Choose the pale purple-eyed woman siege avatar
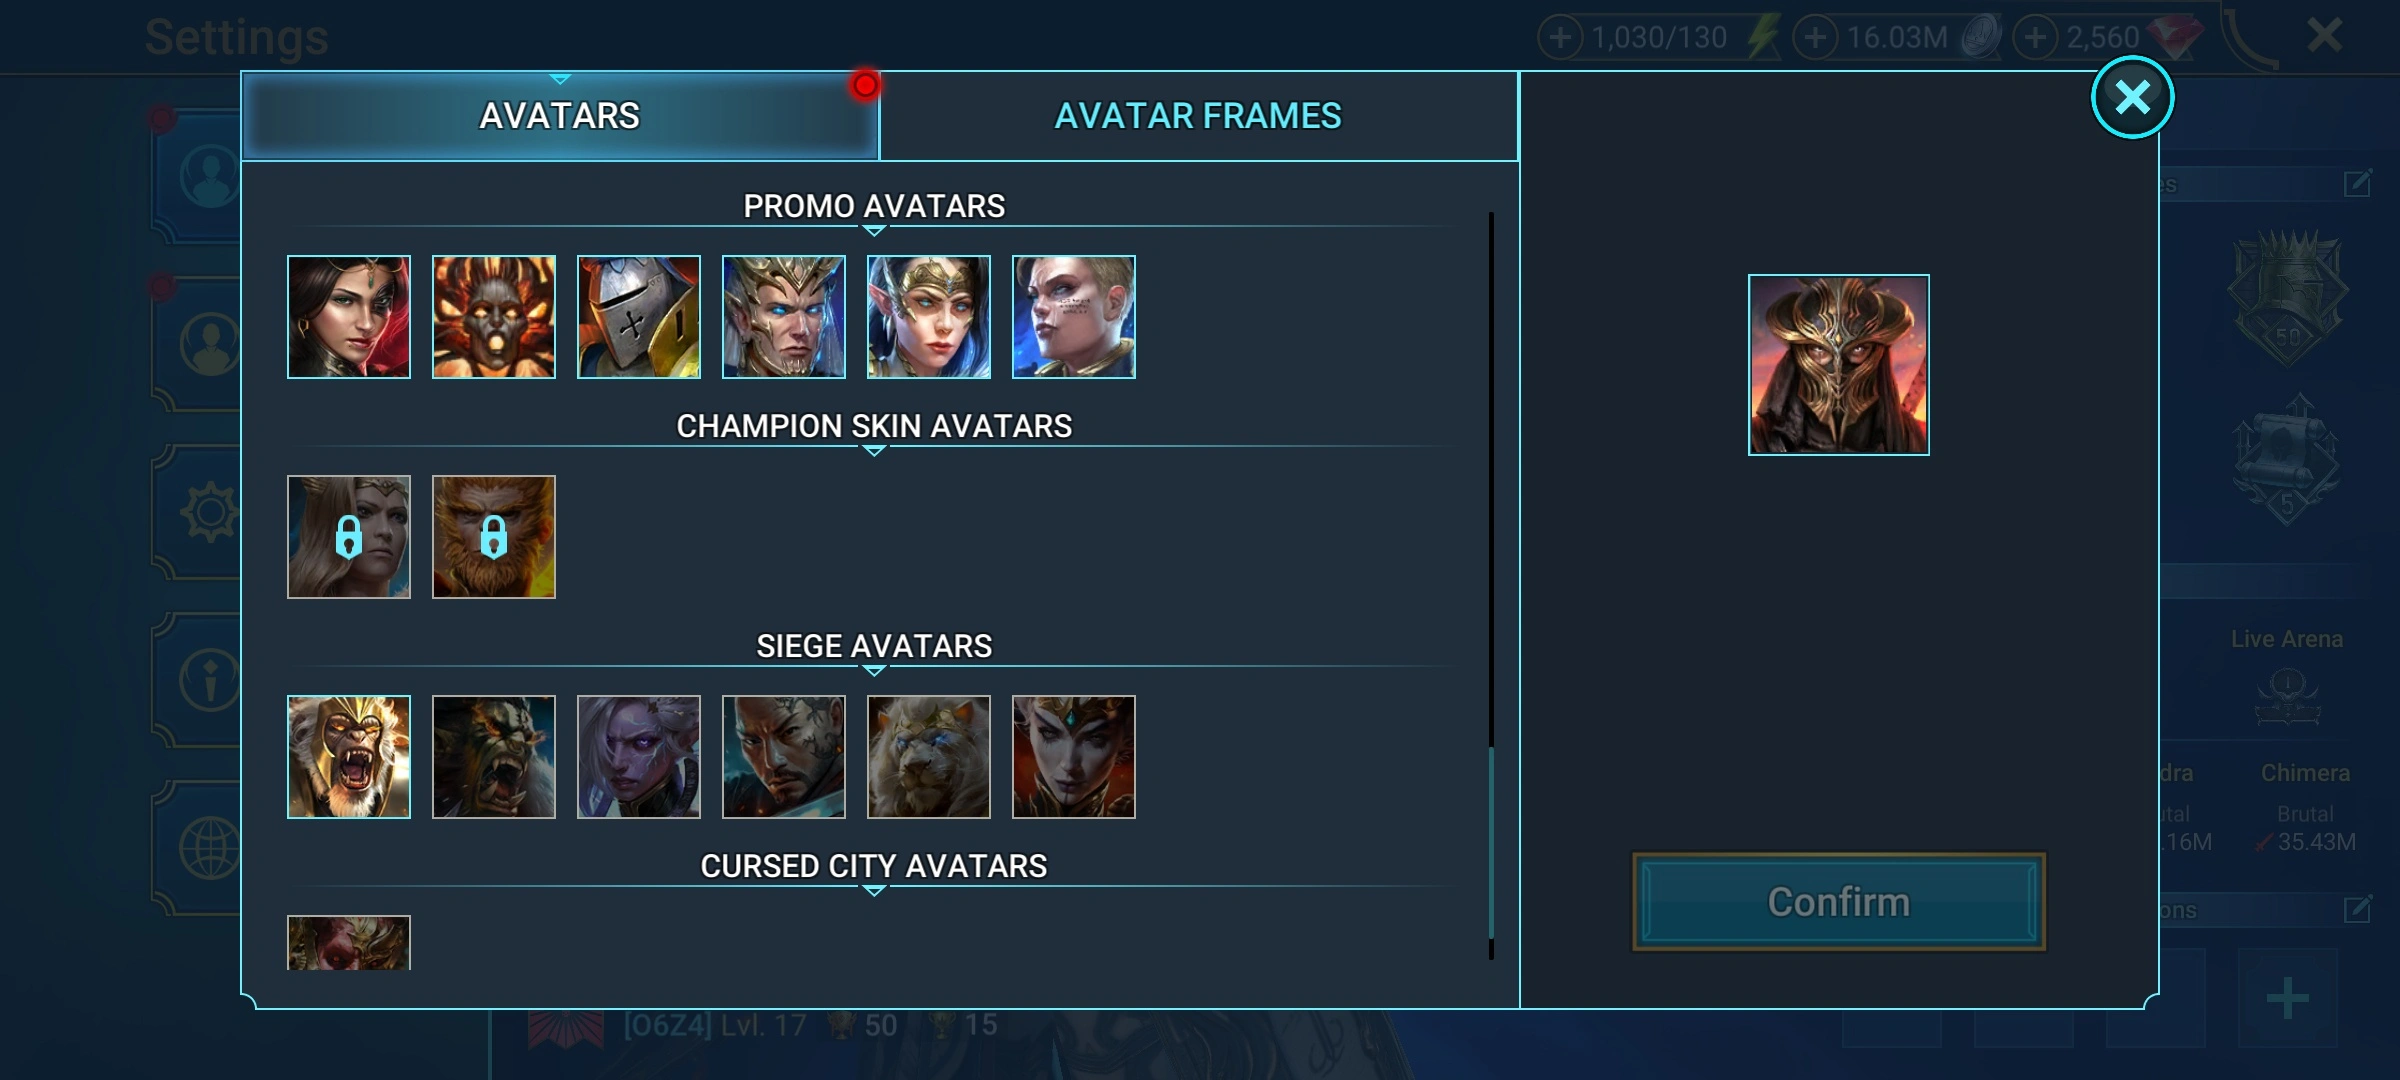The height and width of the screenshot is (1080, 2400). 638,757
